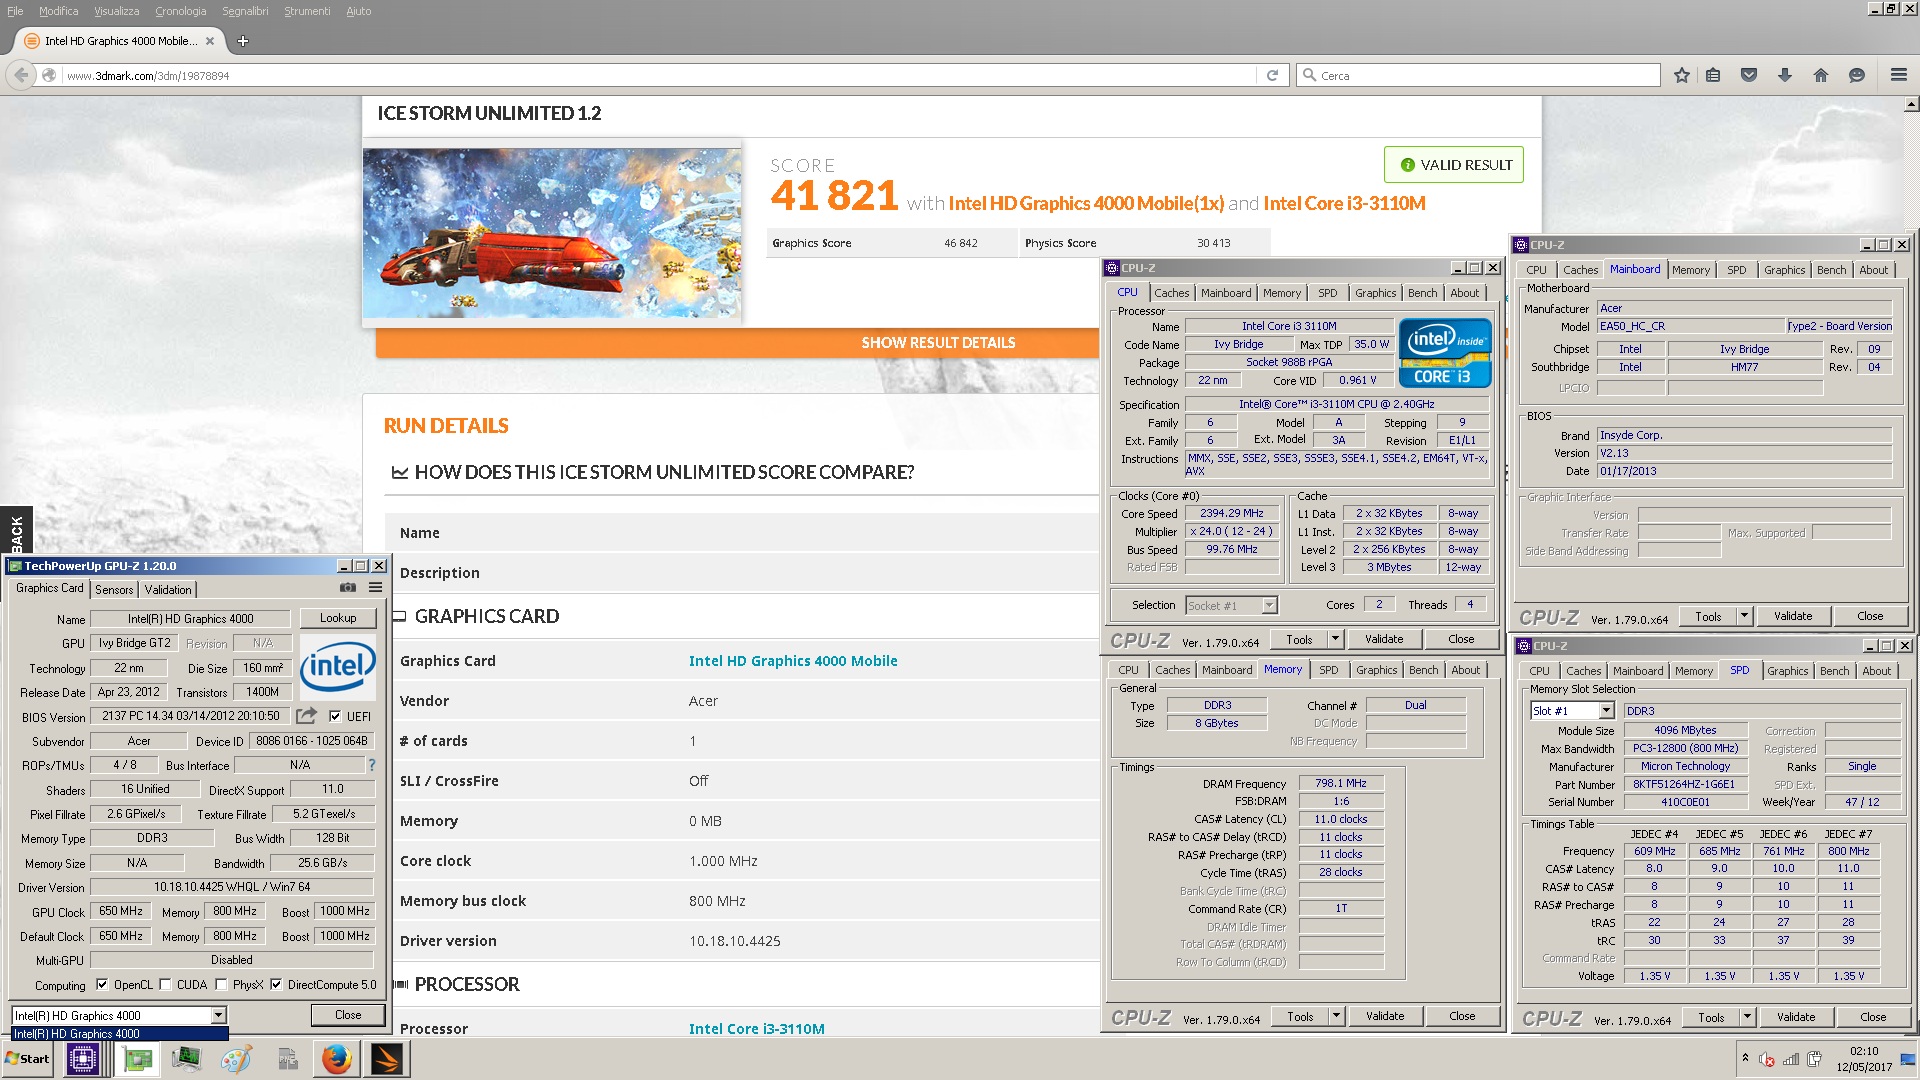Open the Firefox downloads arrow icon
The width and height of the screenshot is (1920, 1080).
tap(1785, 75)
